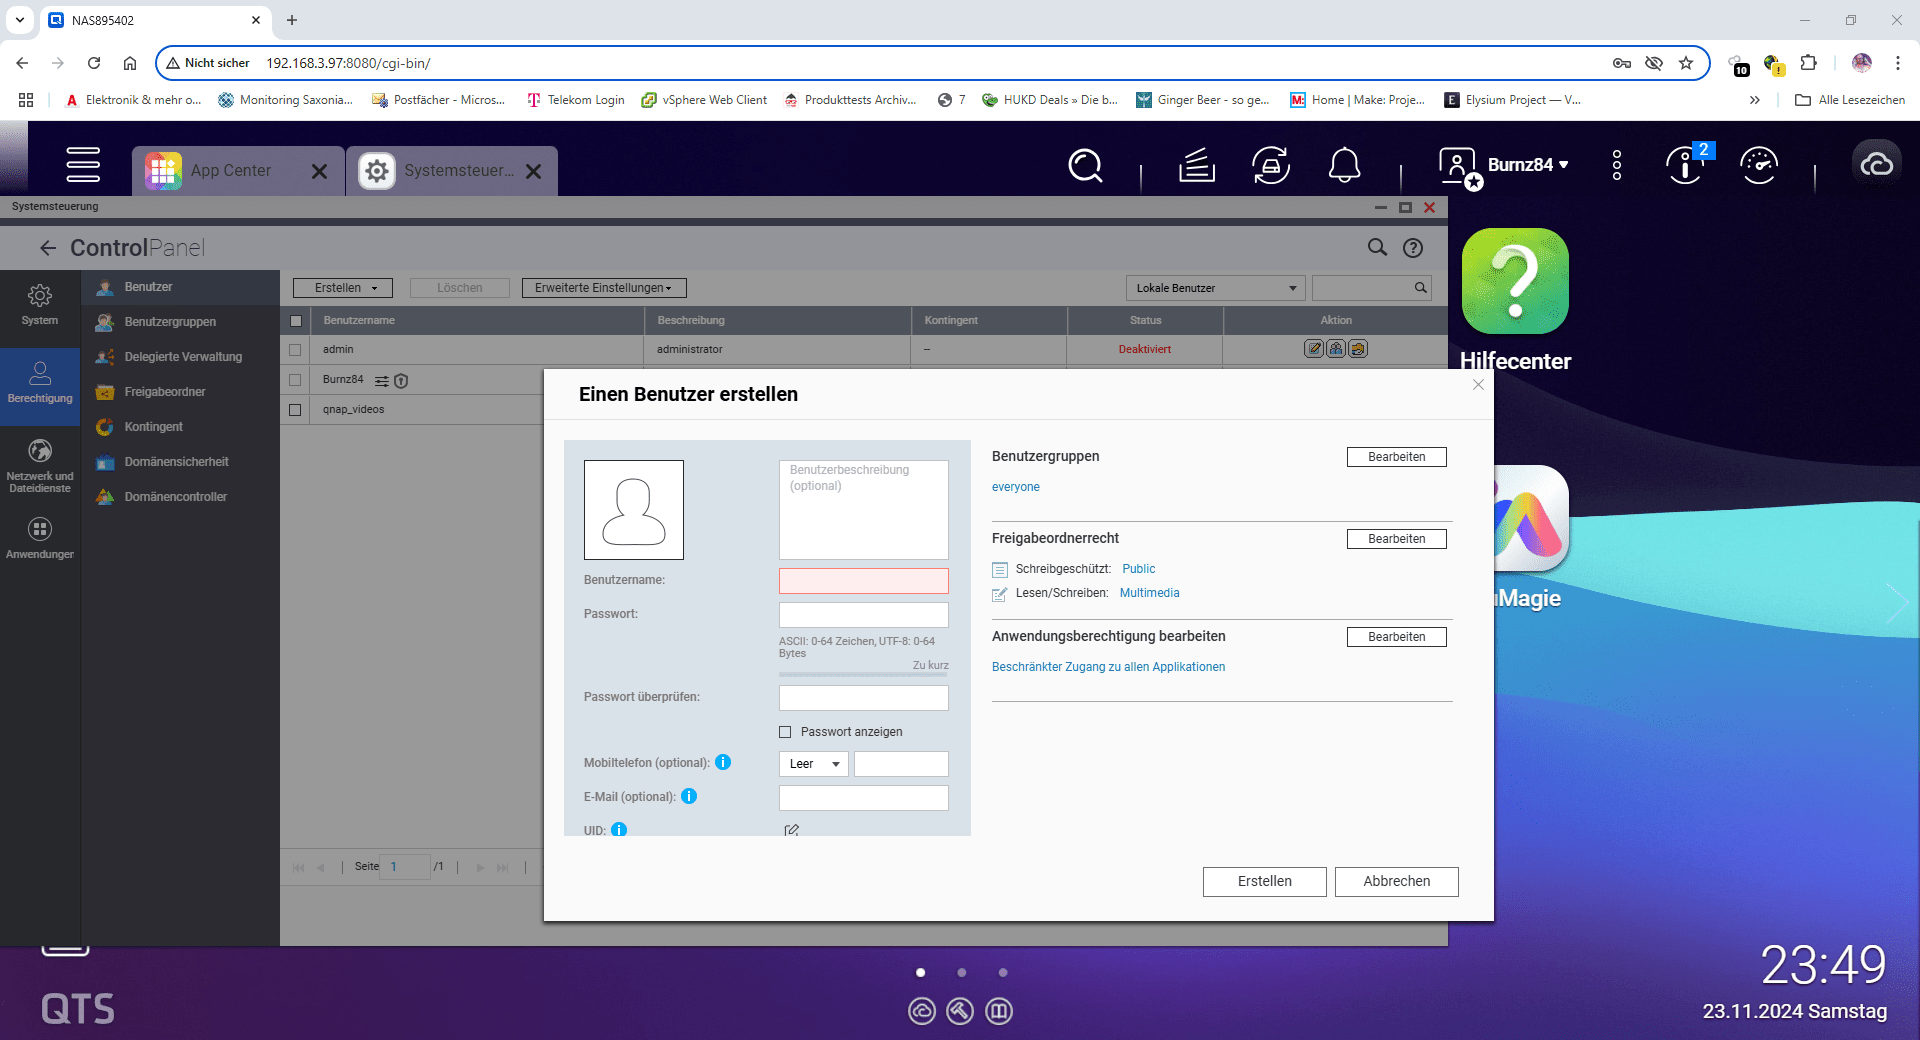Close the Einen Benutzer erstellen dialog
This screenshot has height=1040, width=1920.
pyautogui.click(x=1478, y=385)
